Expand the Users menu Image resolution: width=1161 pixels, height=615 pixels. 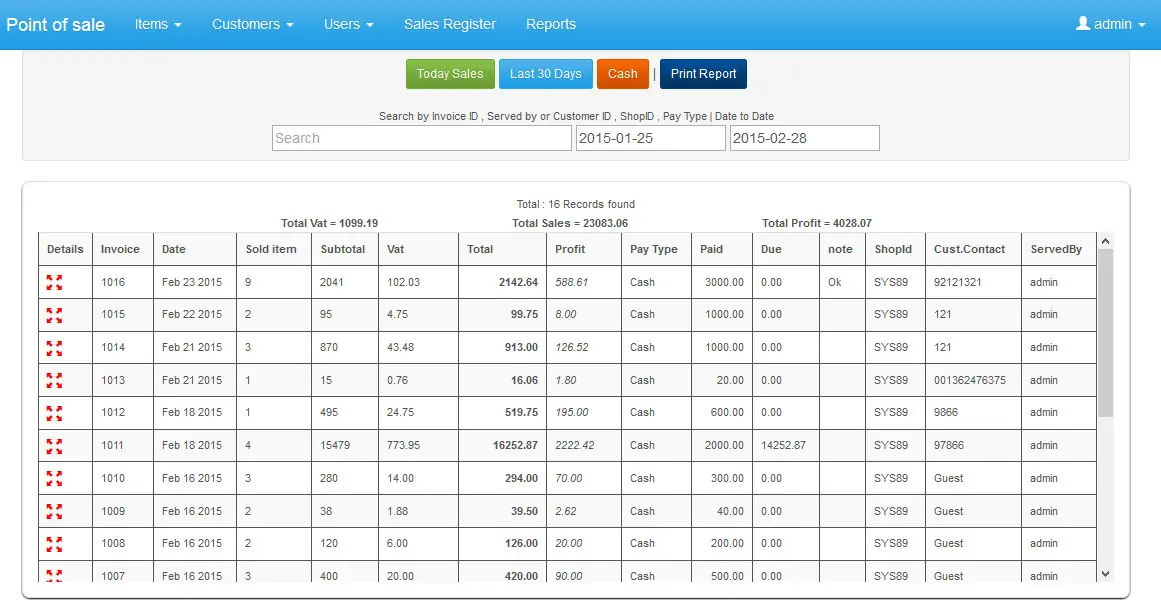click(x=349, y=24)
